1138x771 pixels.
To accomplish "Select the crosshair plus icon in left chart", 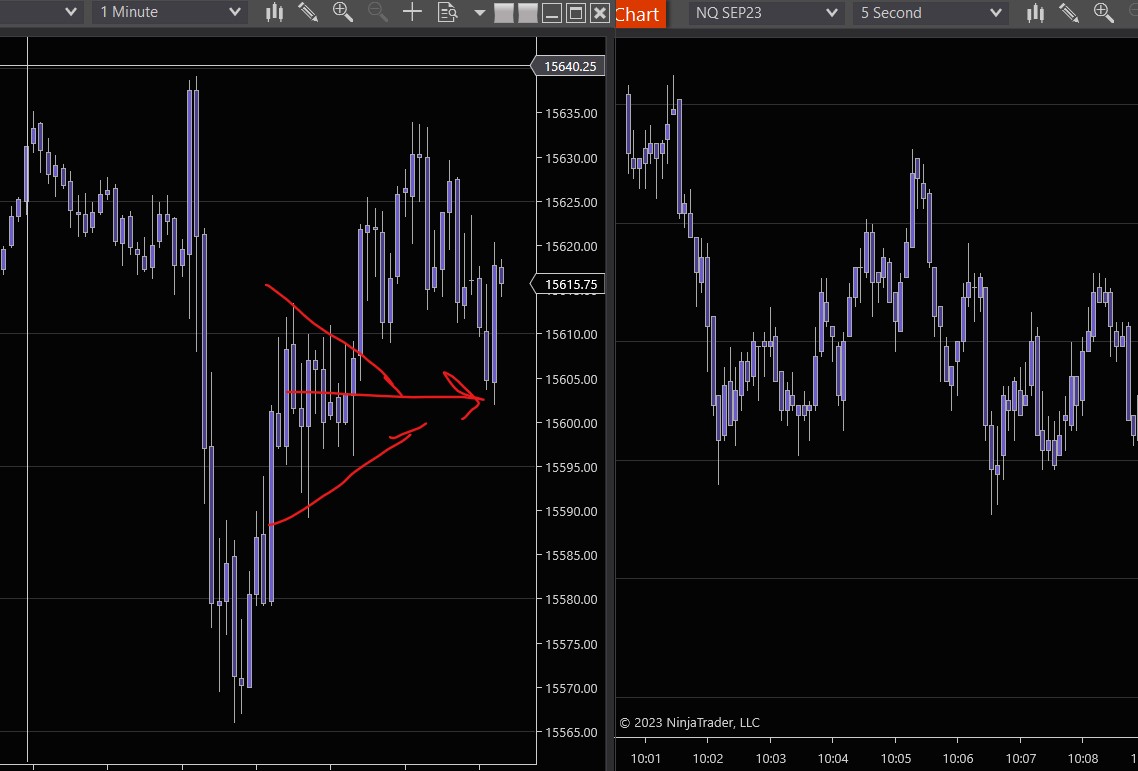I will click(412, 12).
